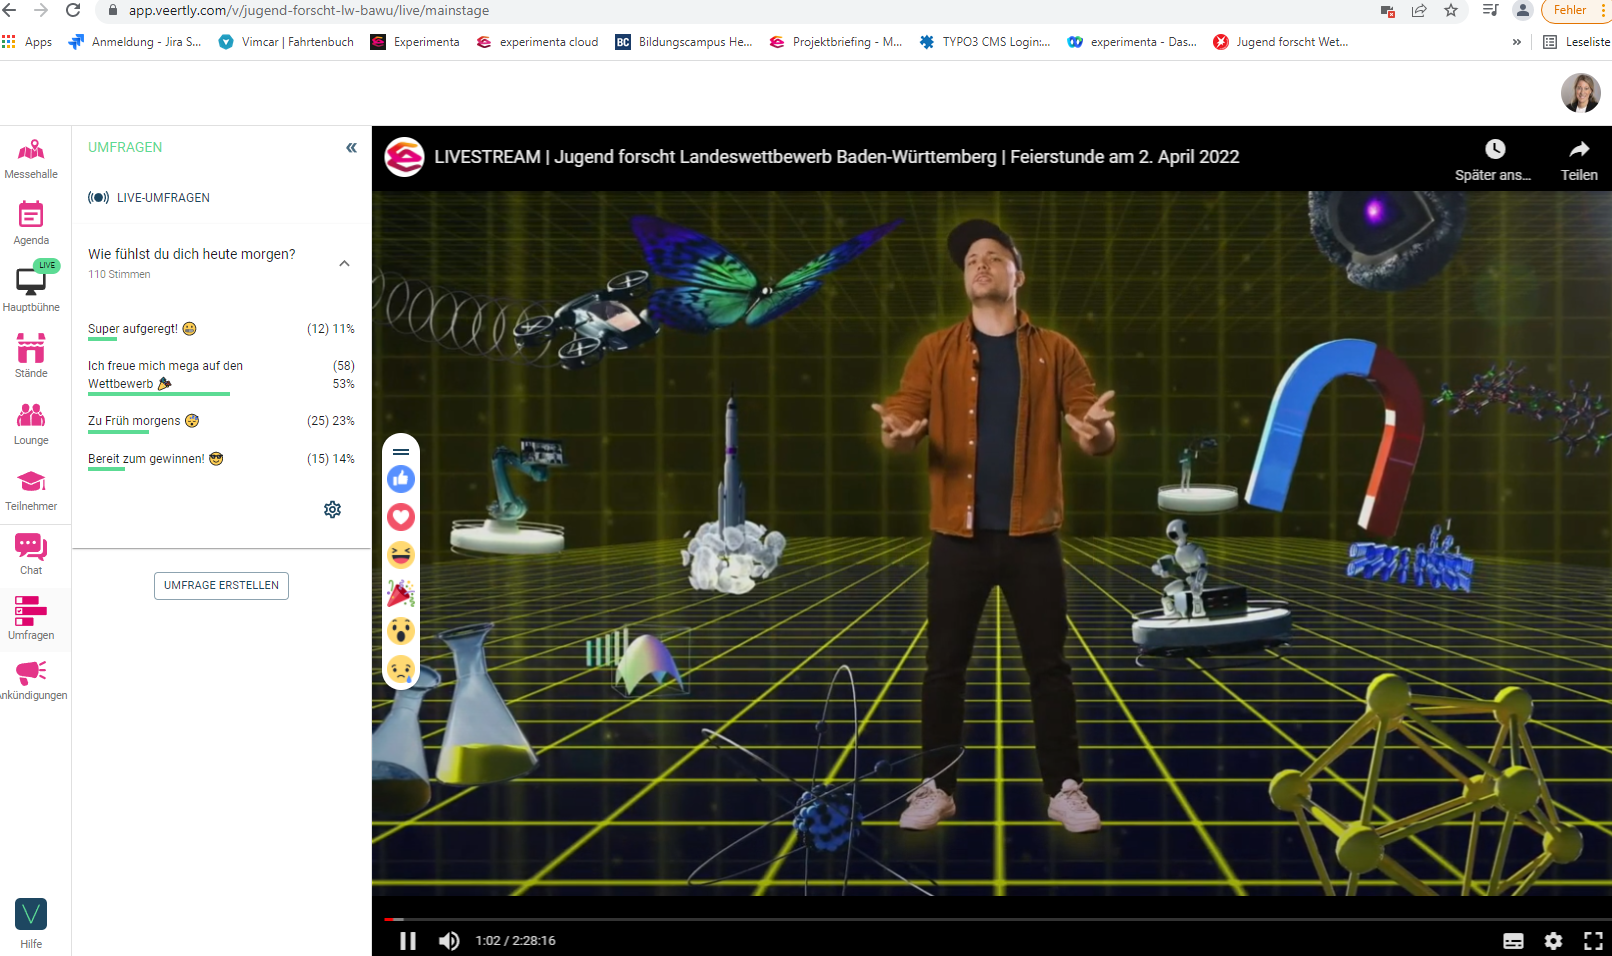Send the red heart reaction
This screenshot has width=1612, height=956.
401,517
